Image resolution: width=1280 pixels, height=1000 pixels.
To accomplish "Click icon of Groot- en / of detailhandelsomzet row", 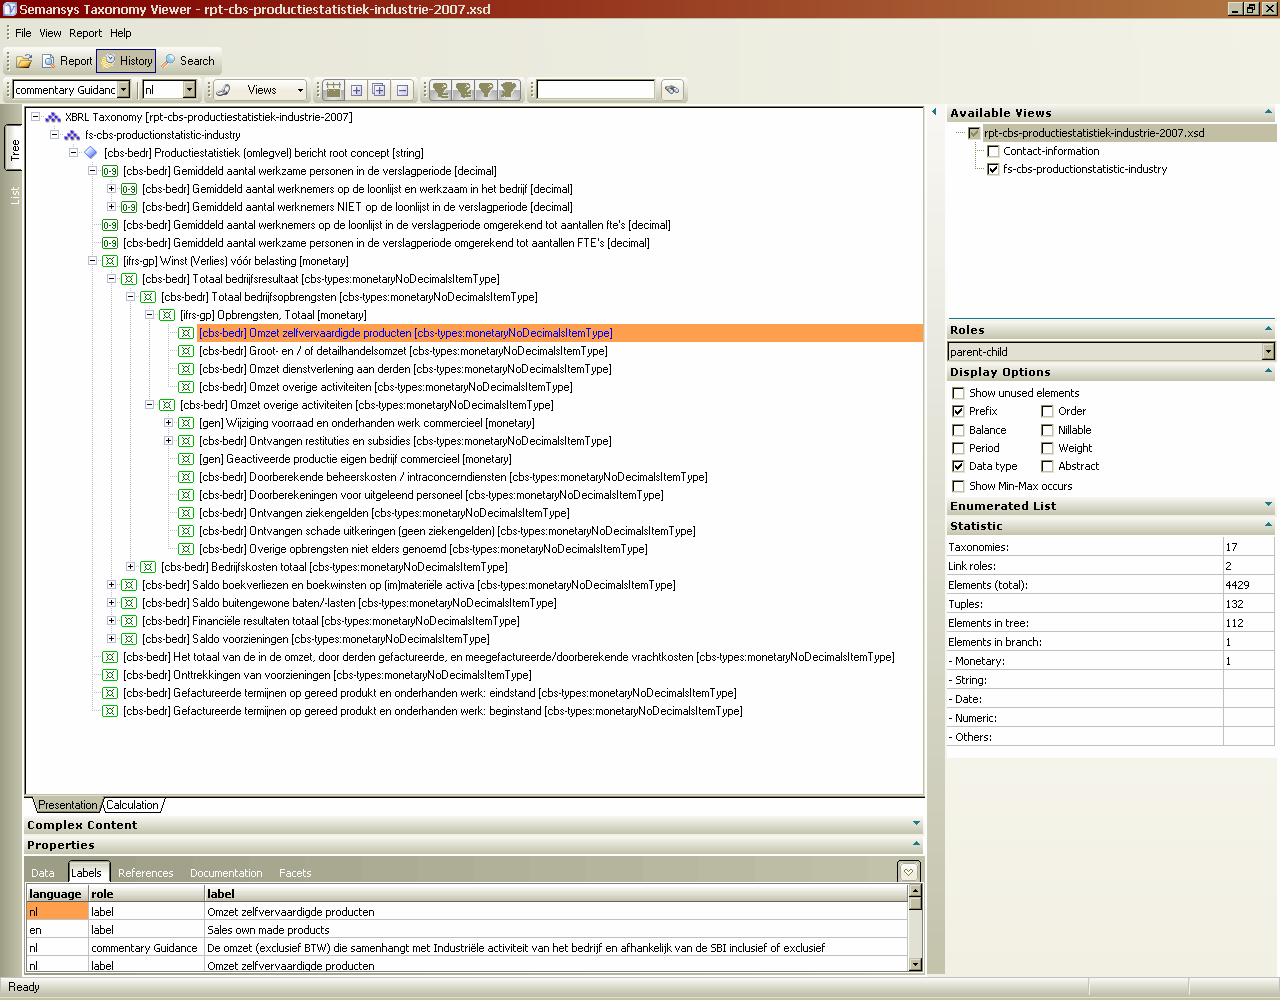I will click(x=186, y=351).
